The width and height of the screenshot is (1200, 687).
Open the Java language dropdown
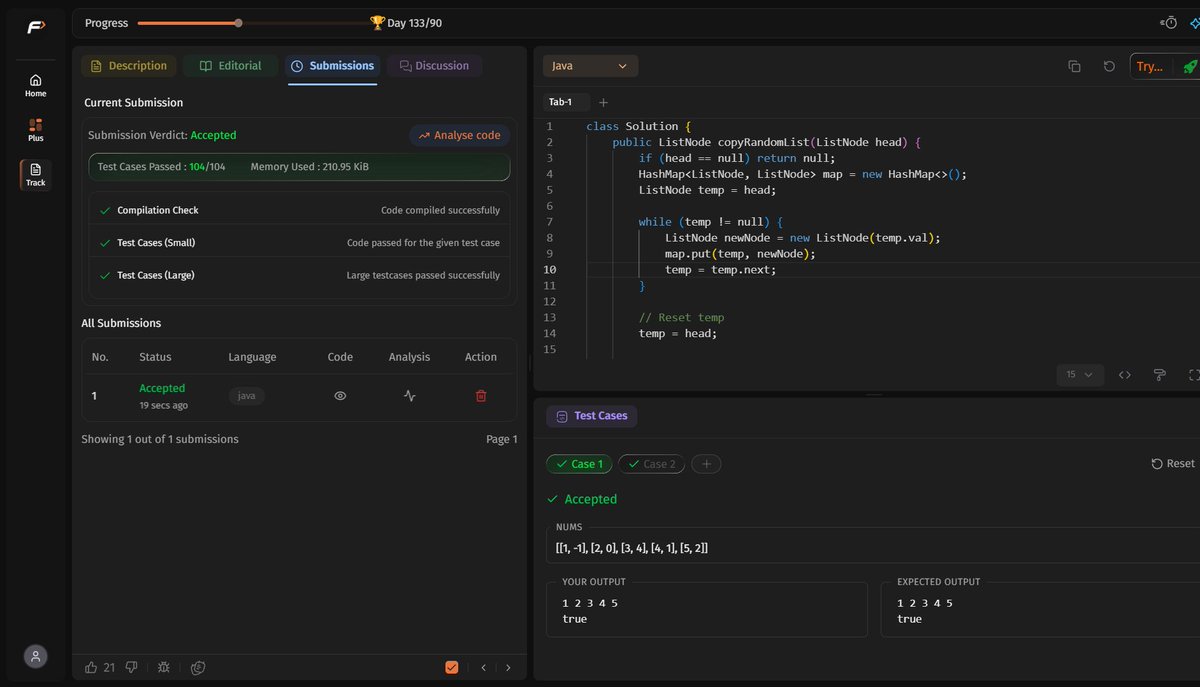(590, 66)
